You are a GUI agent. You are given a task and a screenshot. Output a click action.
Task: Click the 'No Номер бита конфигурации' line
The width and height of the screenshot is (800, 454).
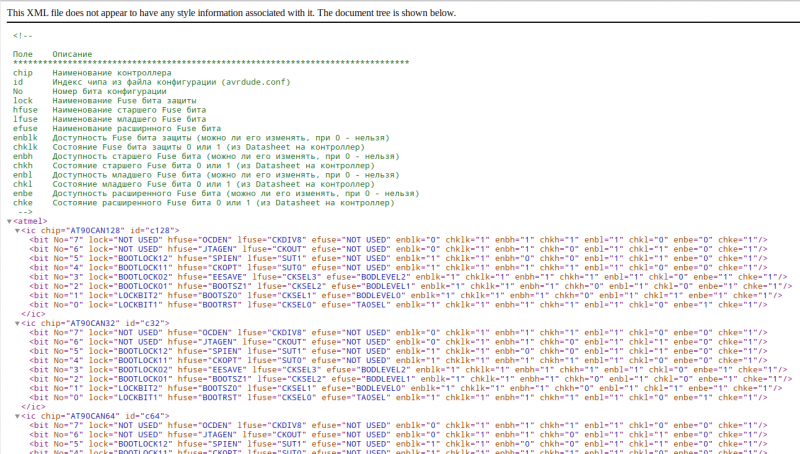(x=90, y=91)
